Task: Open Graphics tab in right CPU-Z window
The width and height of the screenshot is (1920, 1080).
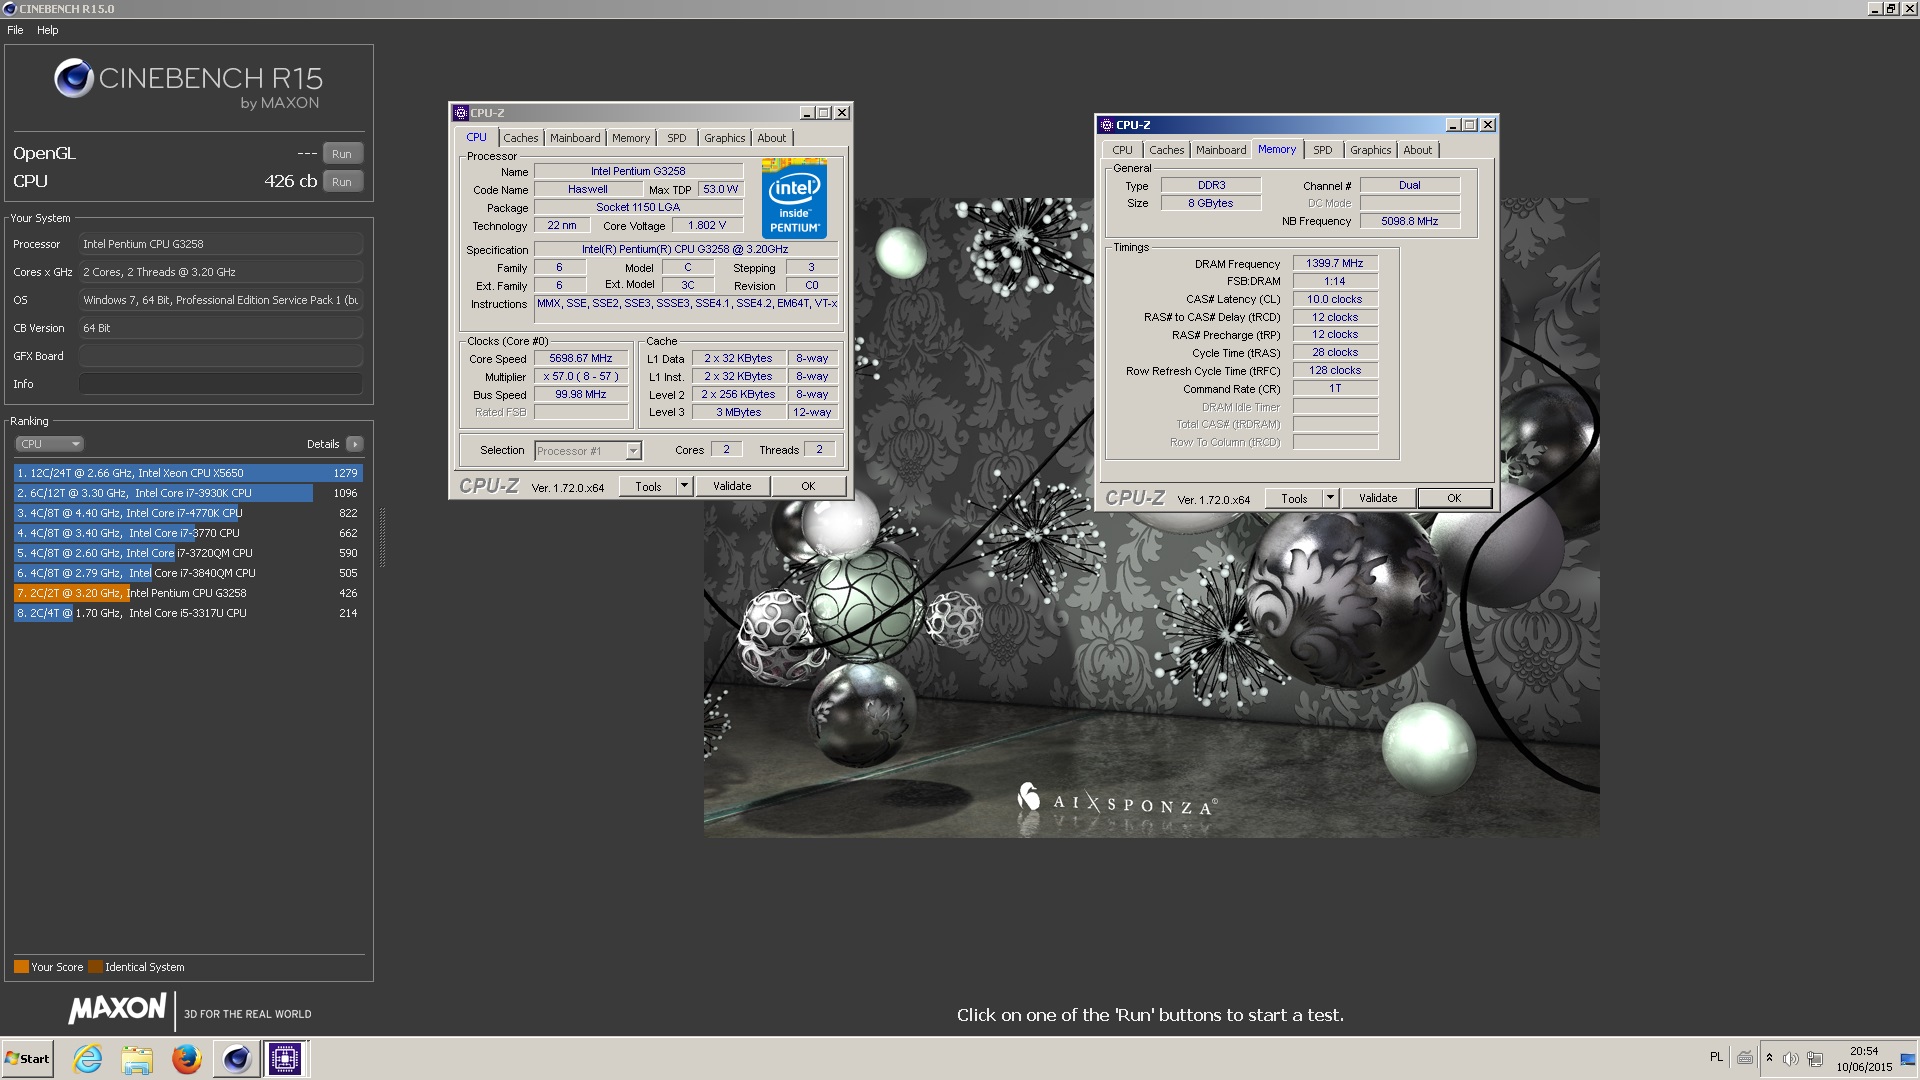Action: [x=1370, y=150]
